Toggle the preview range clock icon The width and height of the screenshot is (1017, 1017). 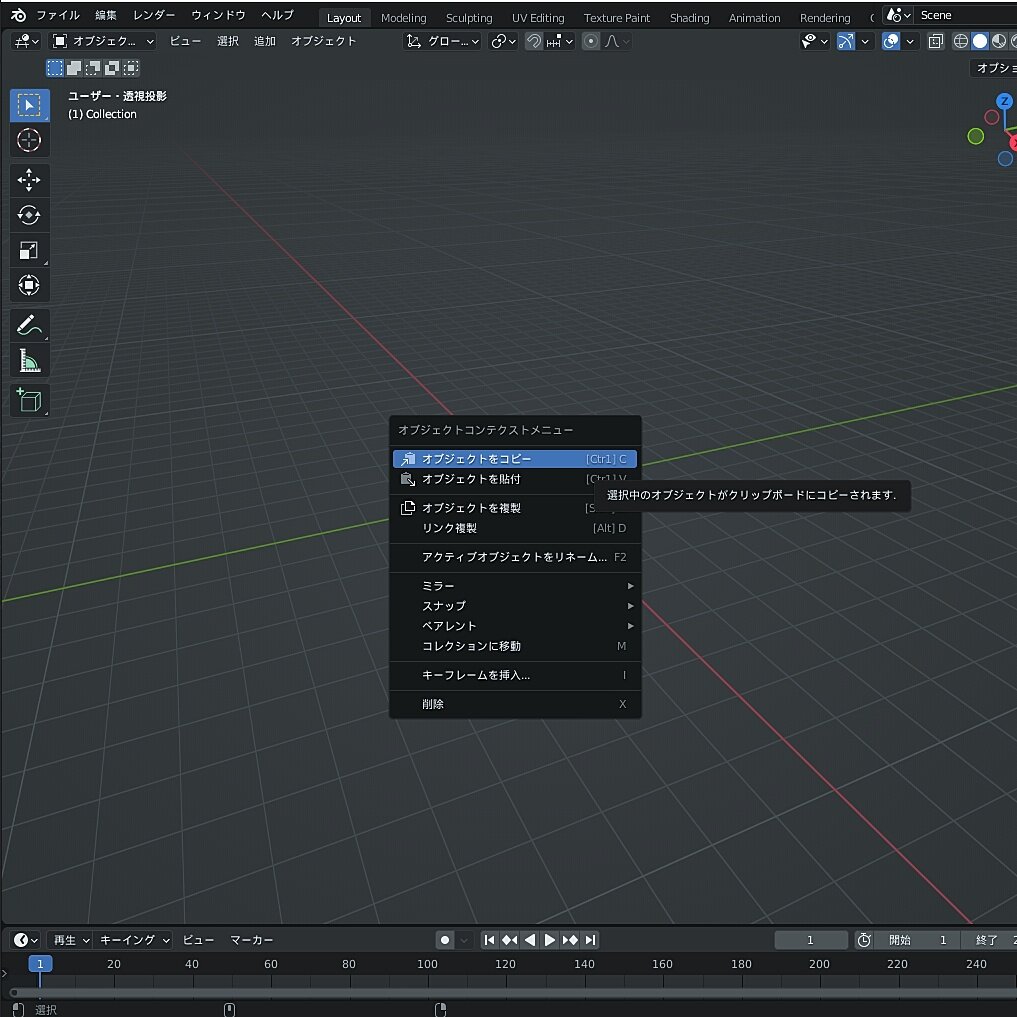pos(864,940)
